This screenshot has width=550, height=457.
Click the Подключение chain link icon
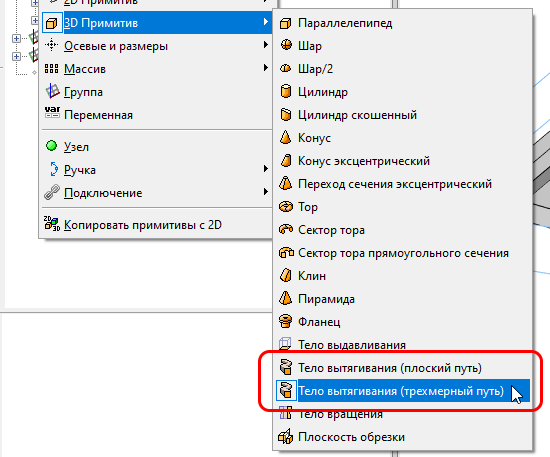coord(52,192)
